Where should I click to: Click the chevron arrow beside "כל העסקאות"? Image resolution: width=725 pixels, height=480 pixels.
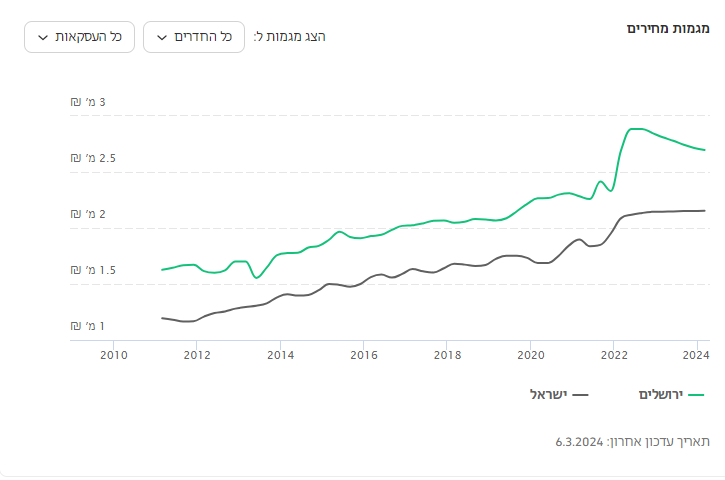42,37
